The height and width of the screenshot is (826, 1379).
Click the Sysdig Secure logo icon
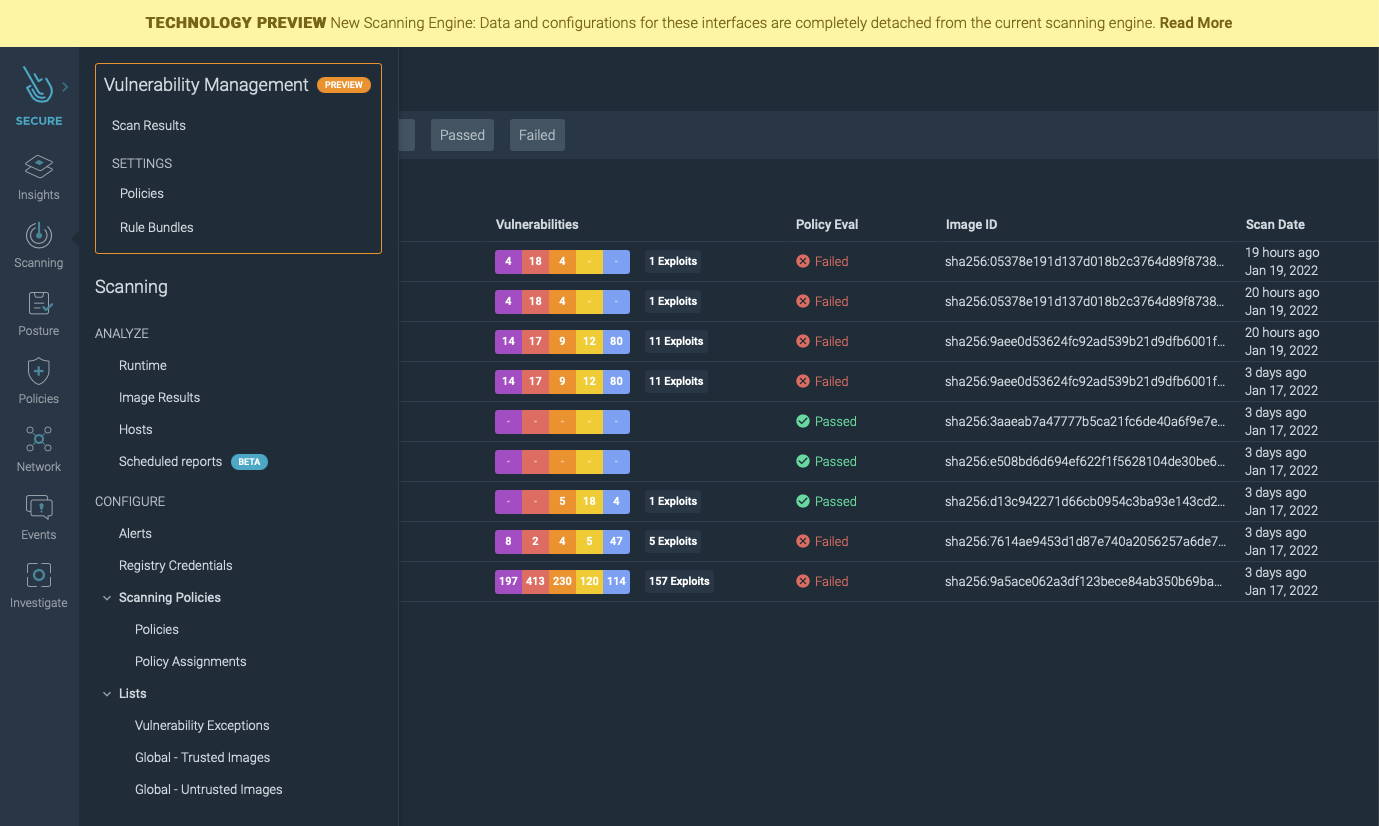coord(38,86)
